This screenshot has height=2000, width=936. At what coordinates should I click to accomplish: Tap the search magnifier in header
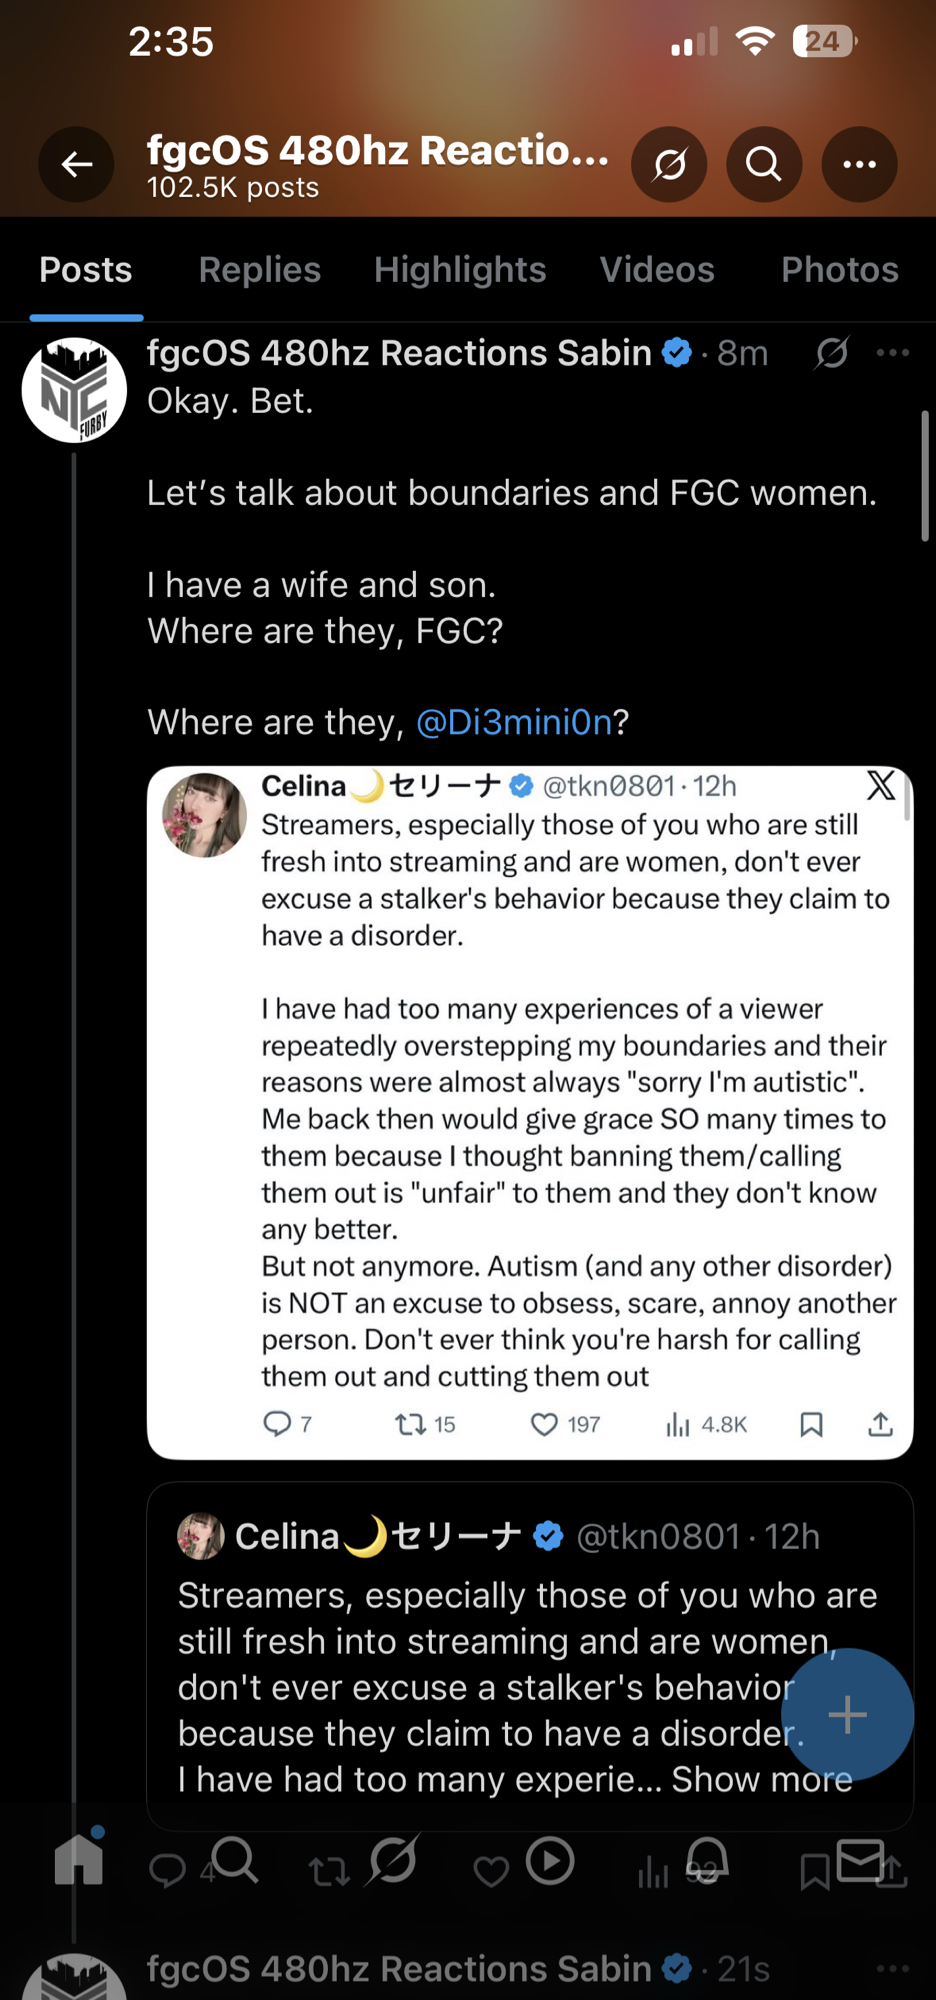click(764, 164)
